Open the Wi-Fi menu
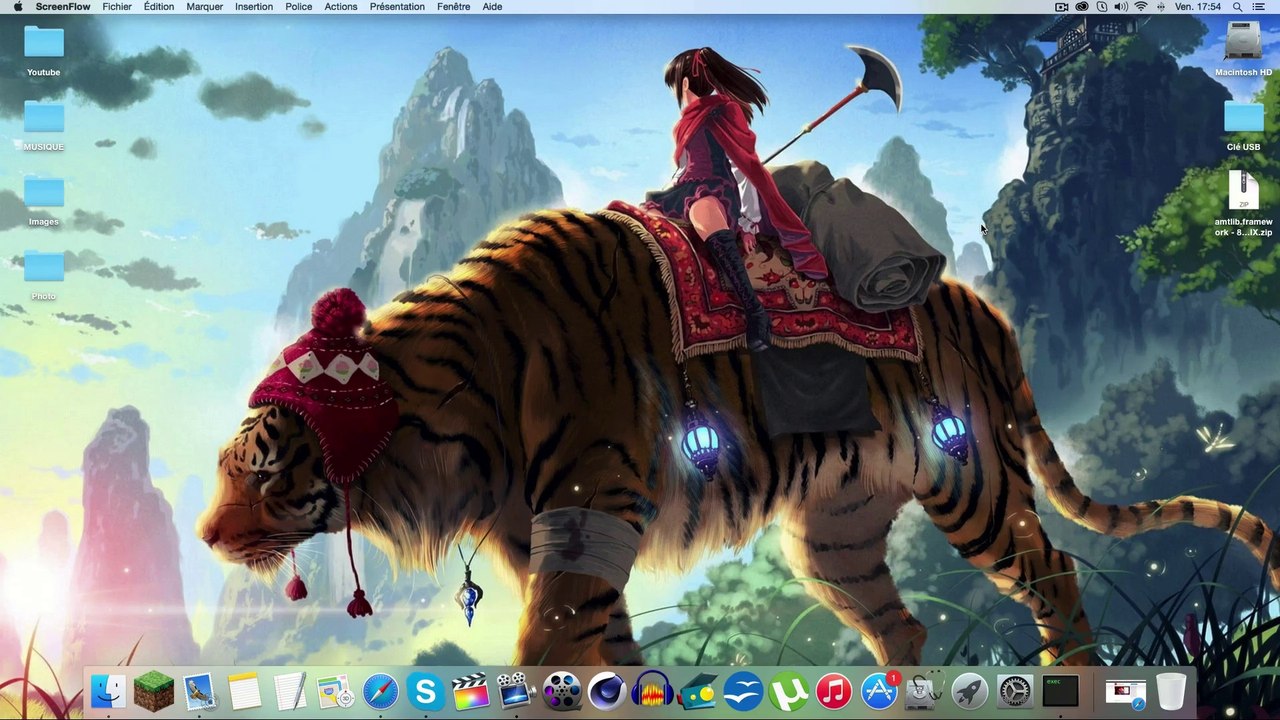This screenshot has width=1280, height=720. click(x=1141, y=7)
